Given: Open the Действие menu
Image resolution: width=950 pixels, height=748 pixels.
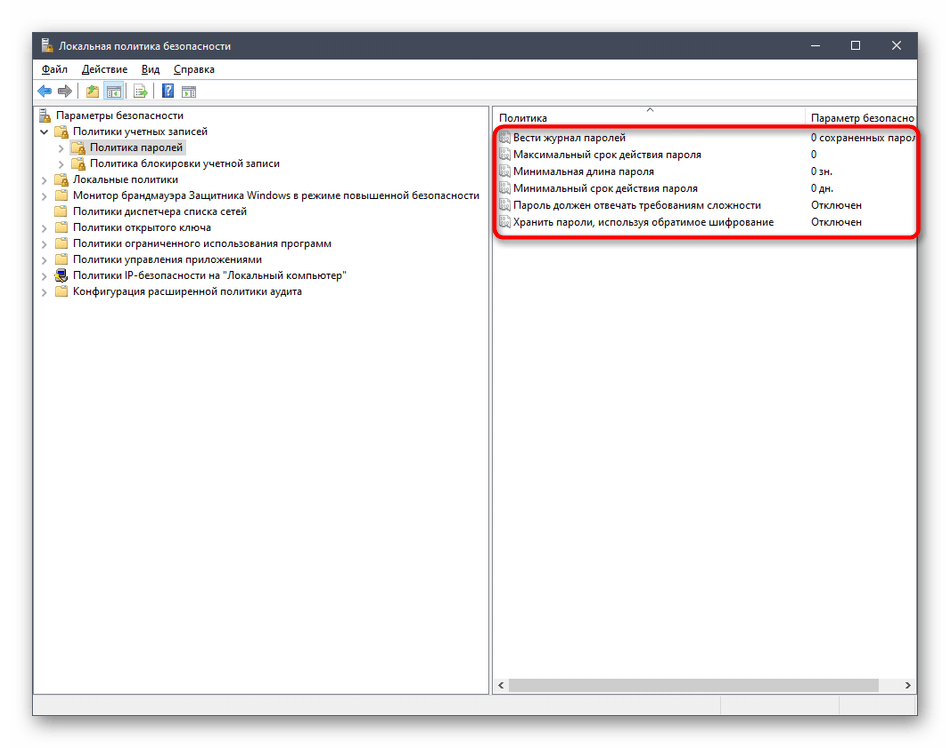Looking at the screenshot, I should [104, 69].
